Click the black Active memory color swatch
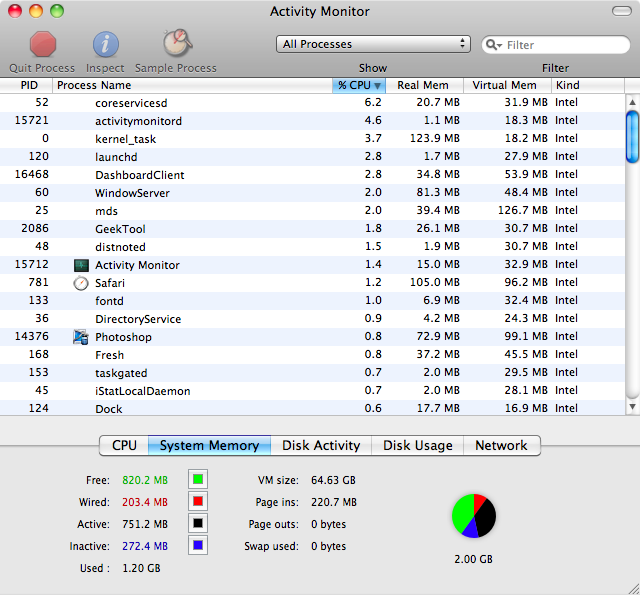This screenshot has width=640, height=595. (198, 523)
